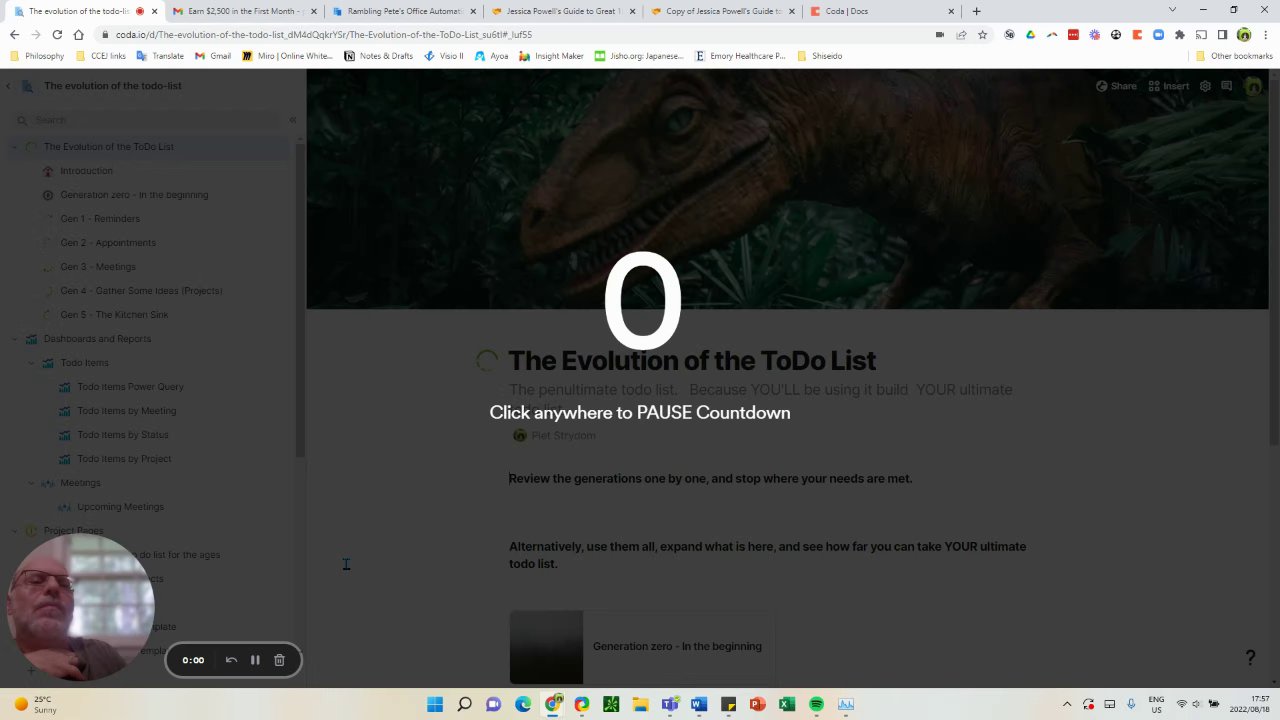The height and width of the screenshot is (720, 1280).
Task: Open Chrome tab search dropdown
Action: [1172, 10]
